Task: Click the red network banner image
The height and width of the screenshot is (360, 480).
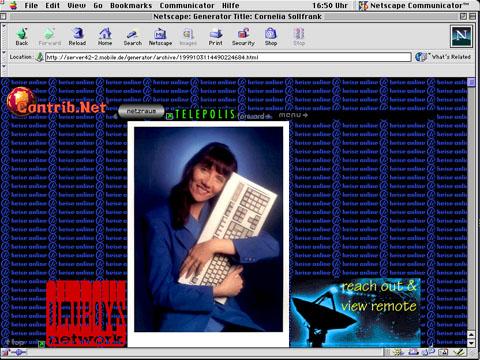Action: (86, 313)
